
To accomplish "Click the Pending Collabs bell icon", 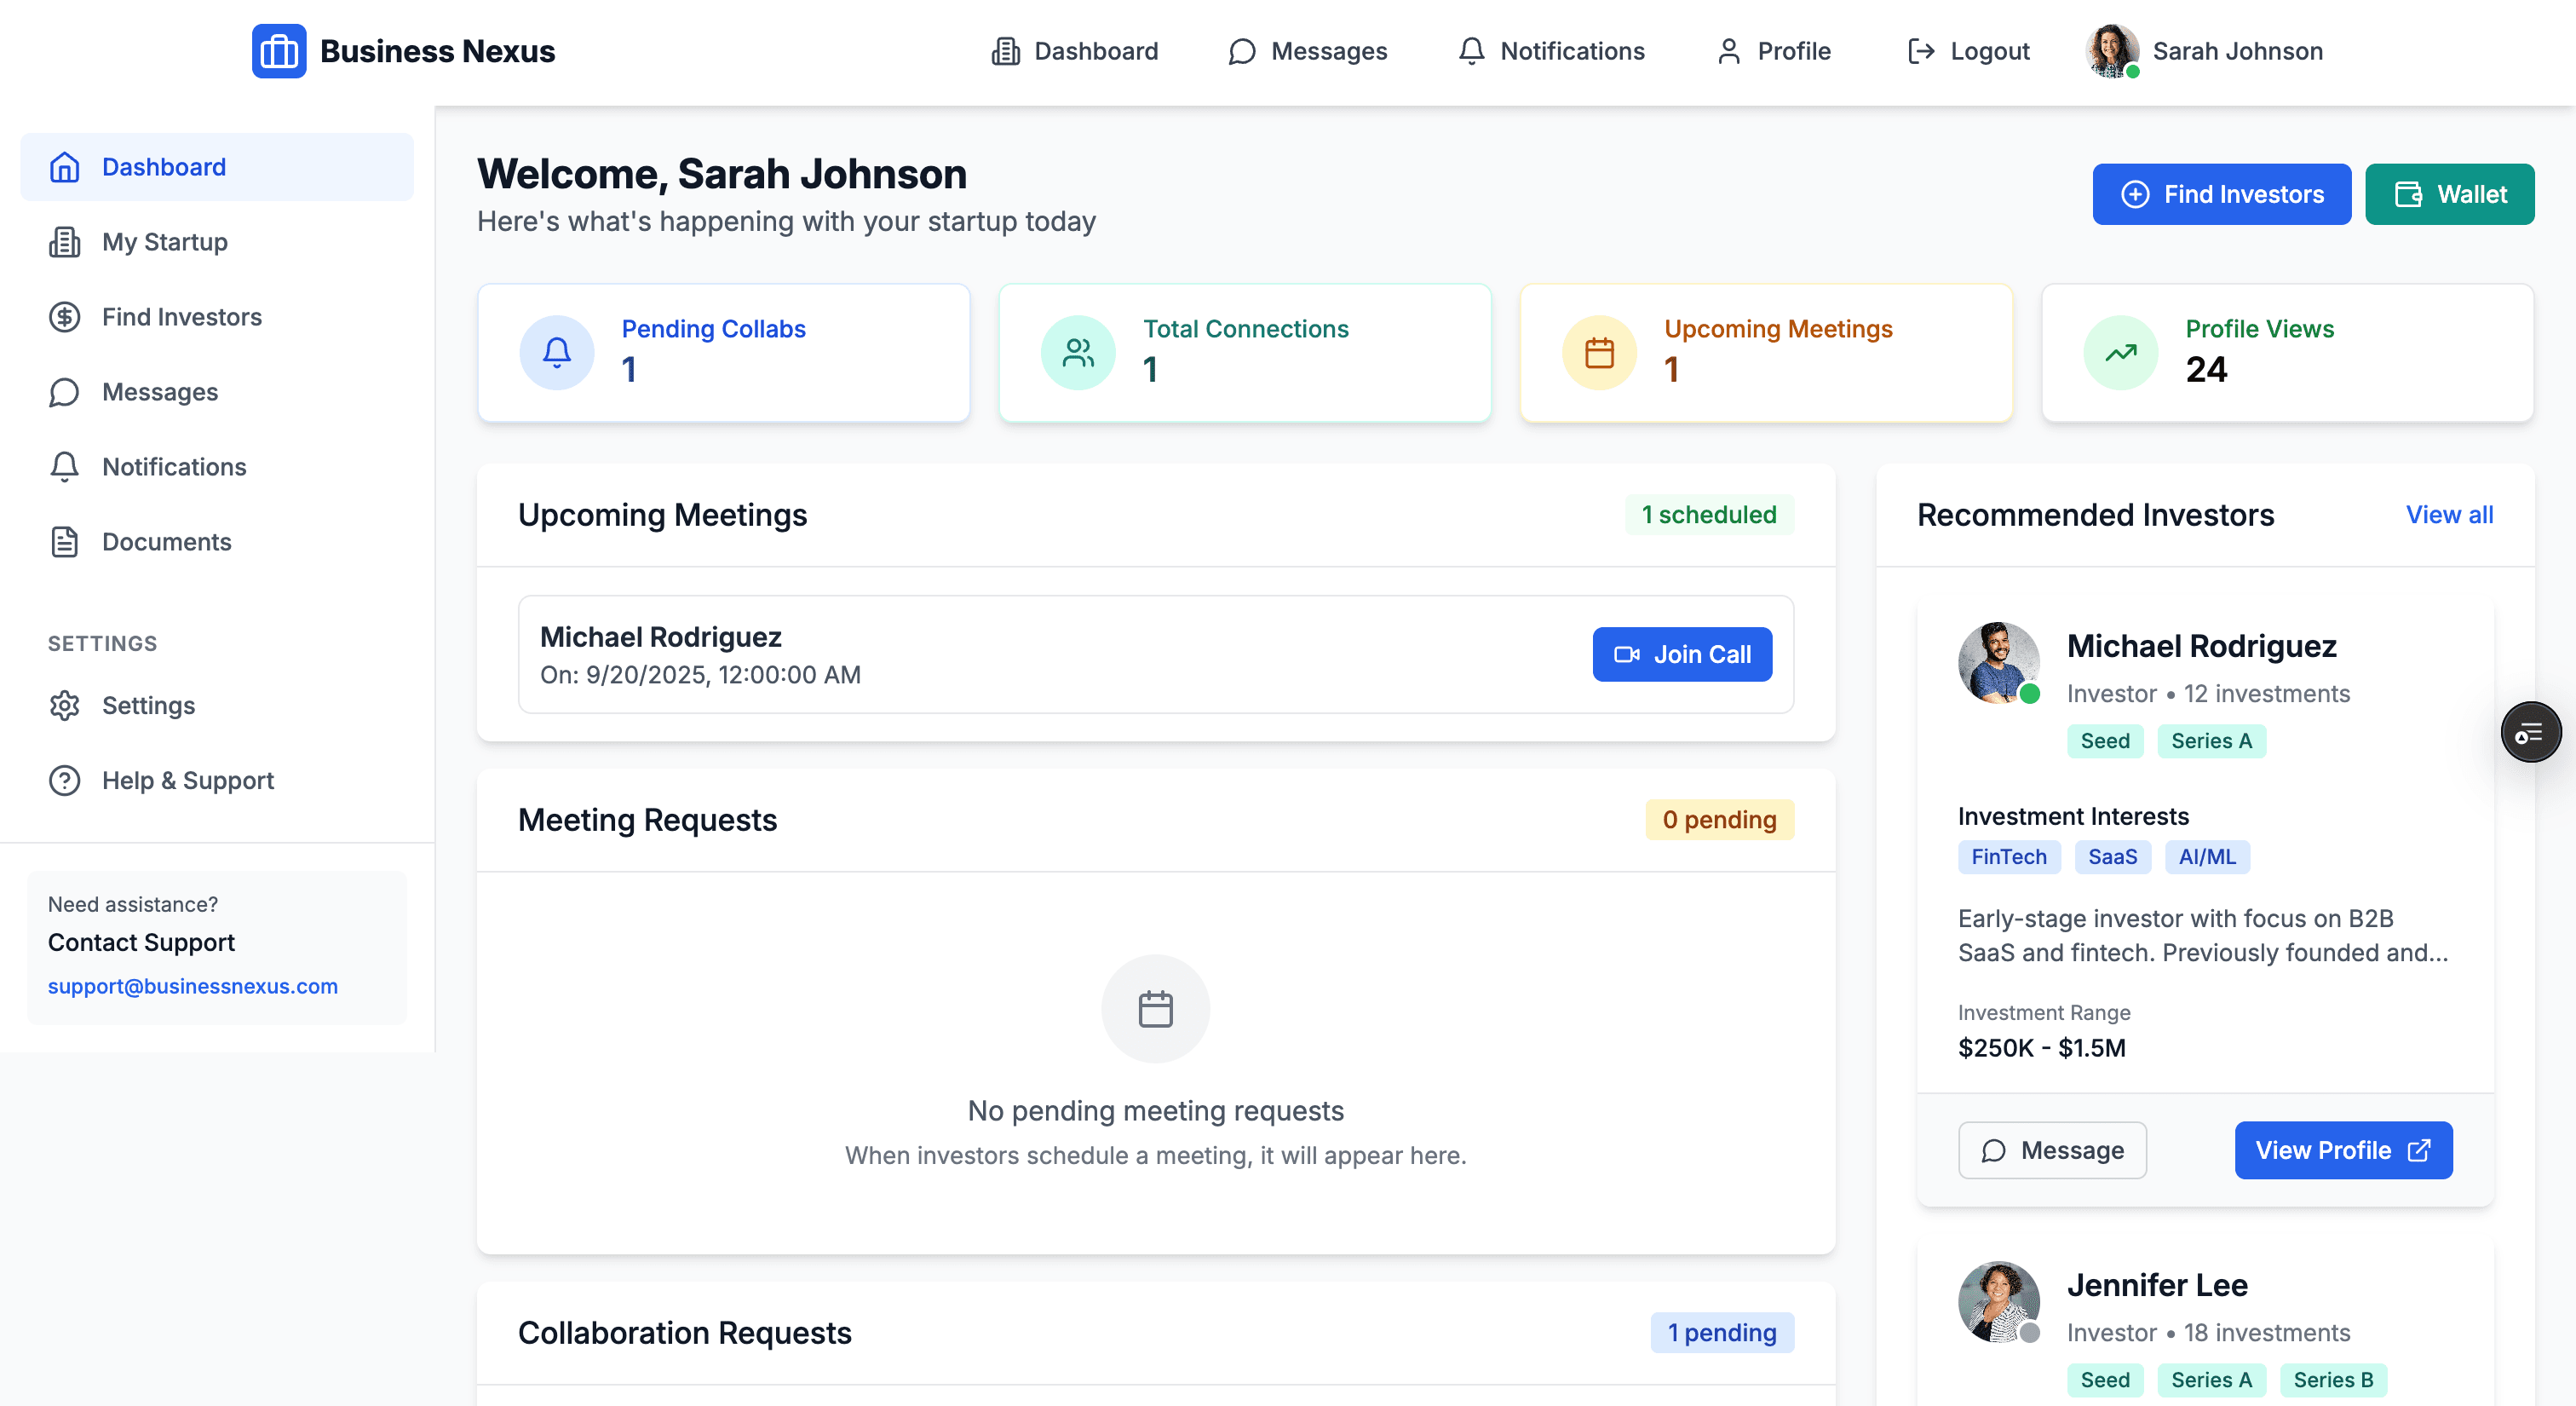I will point(557,352).
